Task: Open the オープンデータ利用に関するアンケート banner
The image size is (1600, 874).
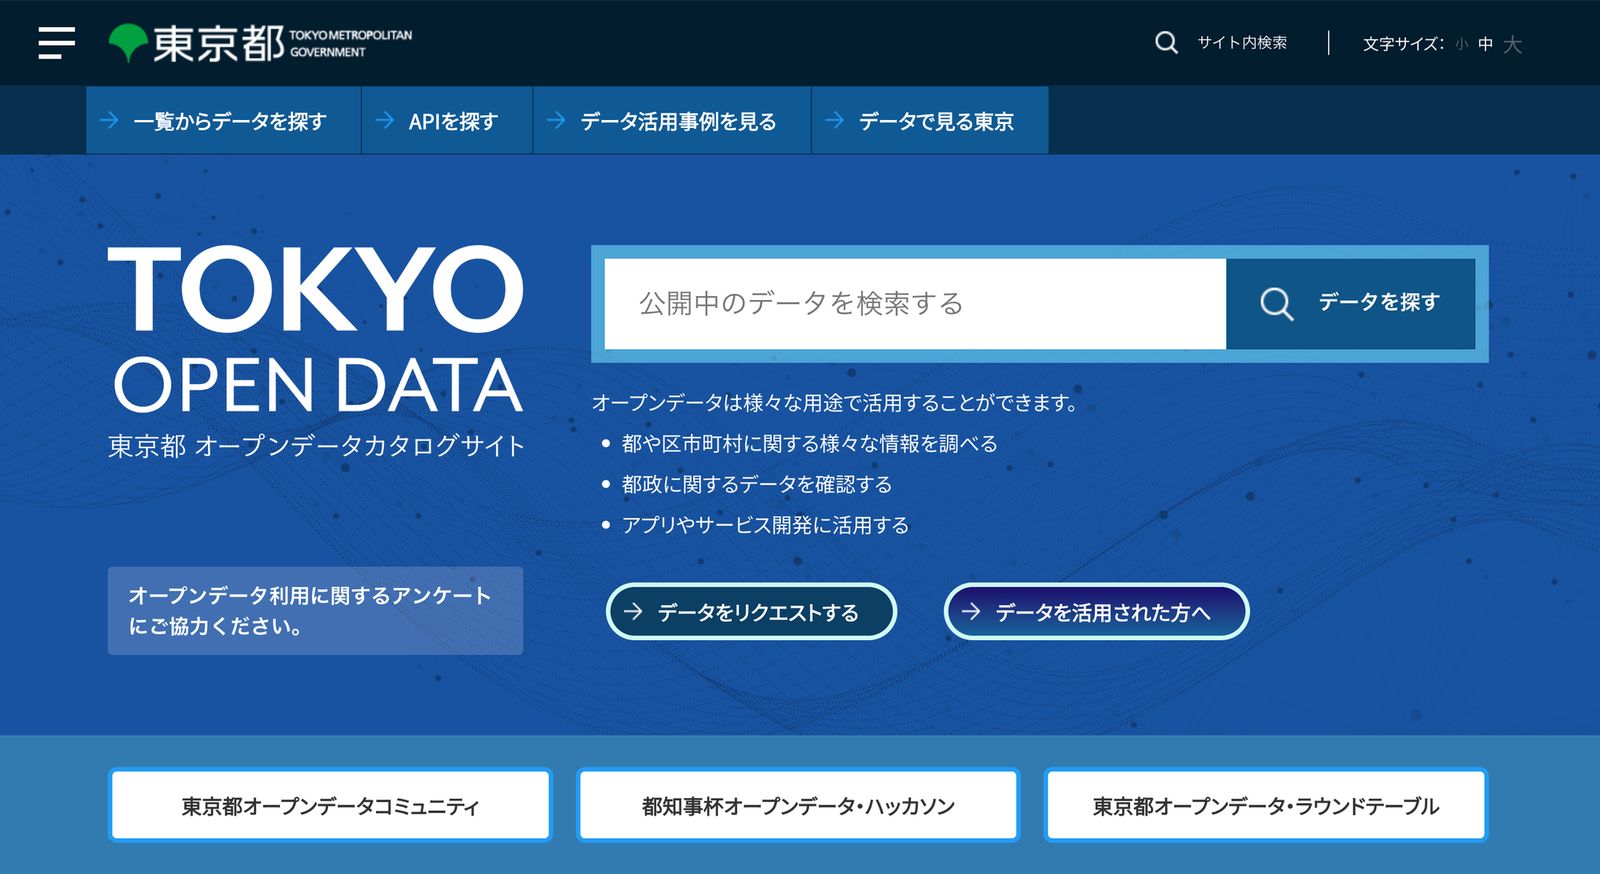Action: pyautogui.click(x=315, y=611)
